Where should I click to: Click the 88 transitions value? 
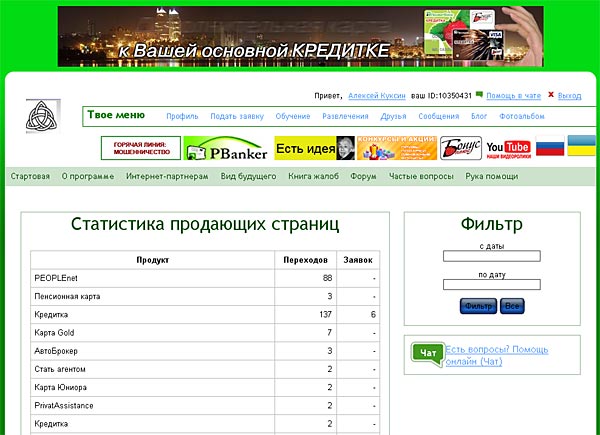(328, 278)
